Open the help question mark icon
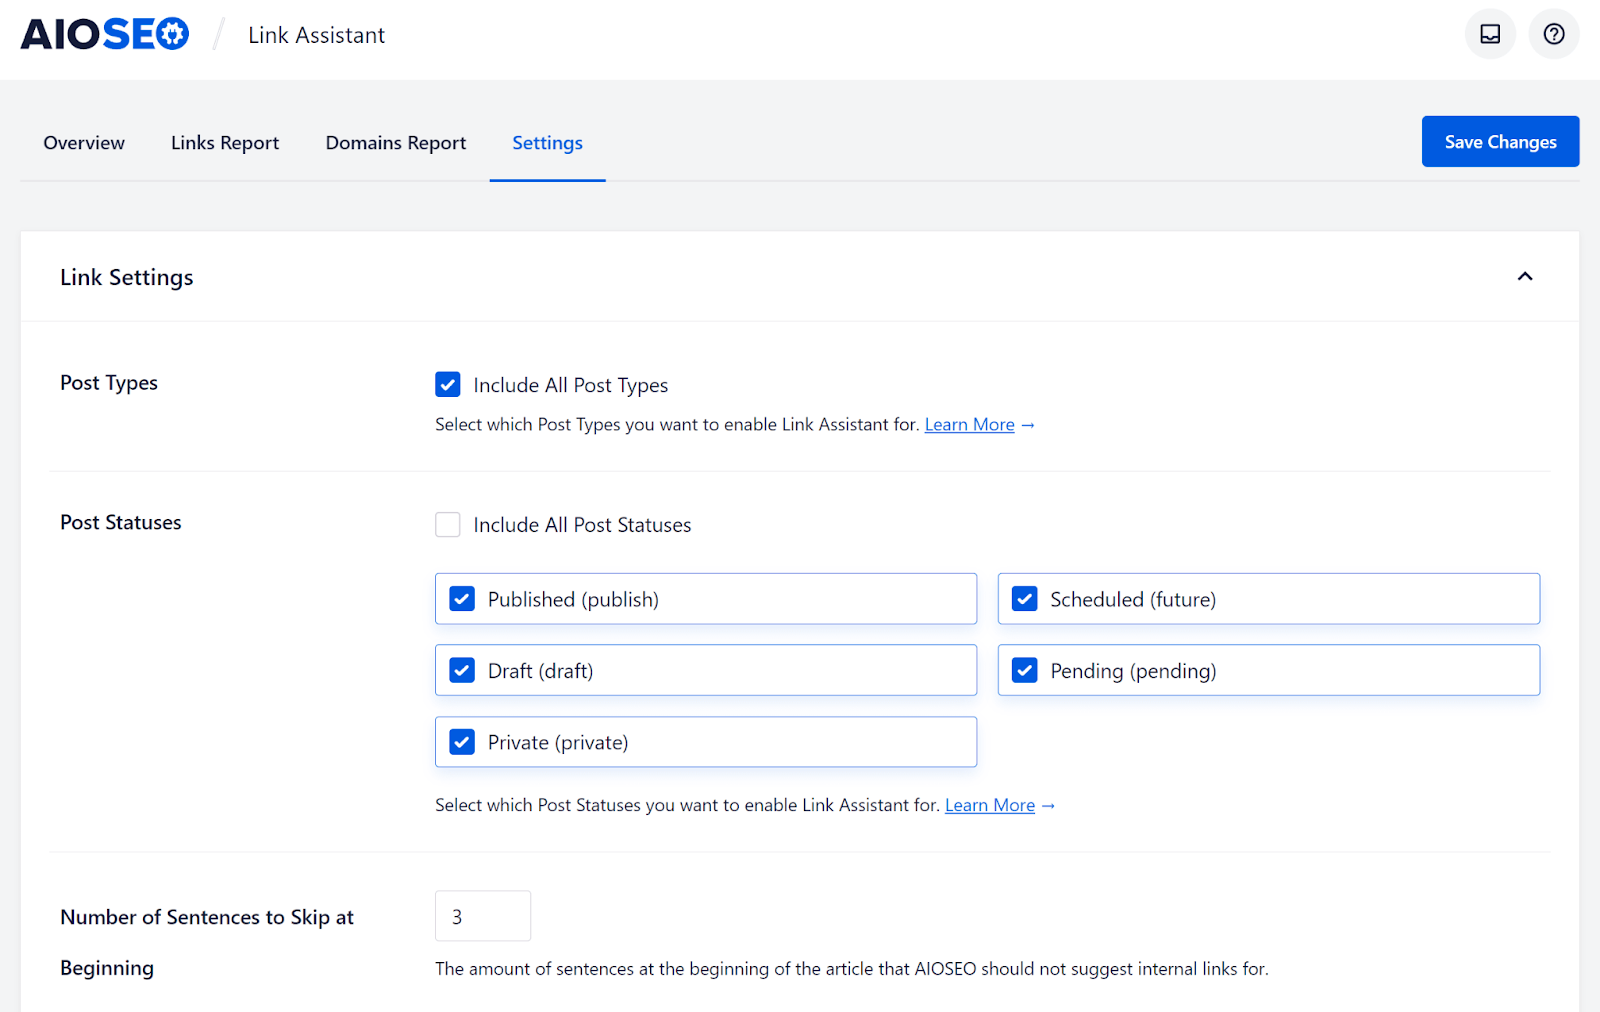Screen dimensions: 1600x1012 1554,34
